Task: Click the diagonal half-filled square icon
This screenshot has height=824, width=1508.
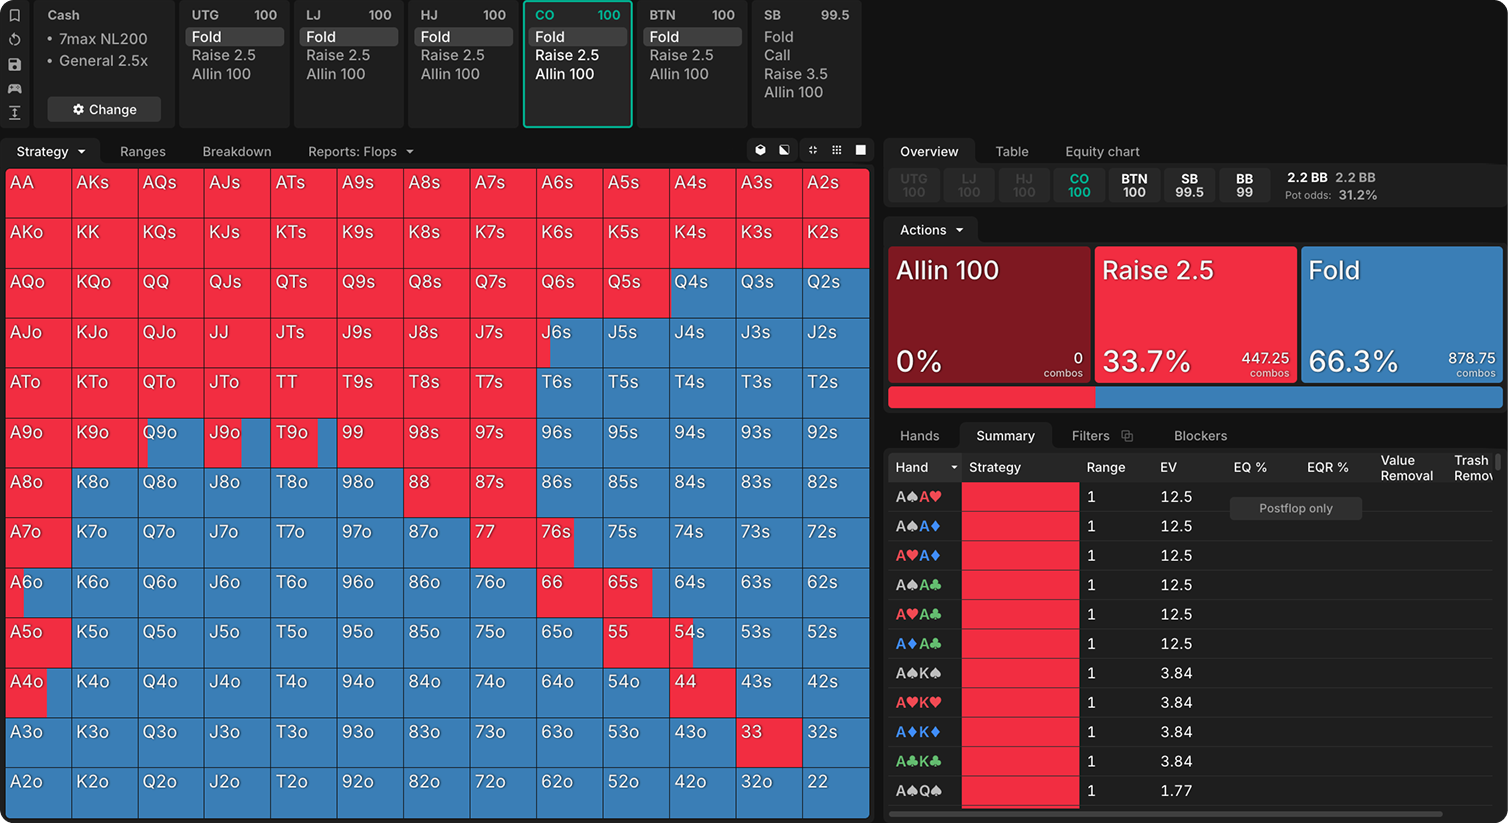Action: (x=784, y=150)
